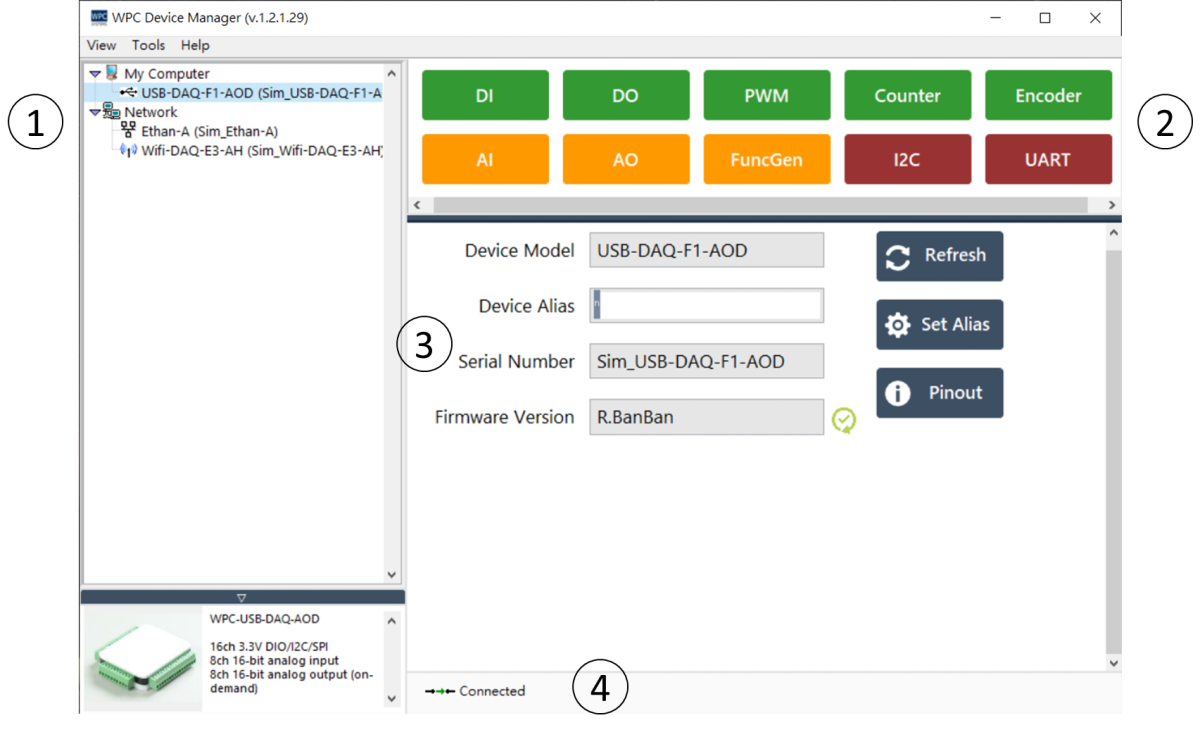Click the Wifi icon beside Wifi-DAQ-E3-AH
This screenshot has height=737, width=1200.
coord(128,150)
